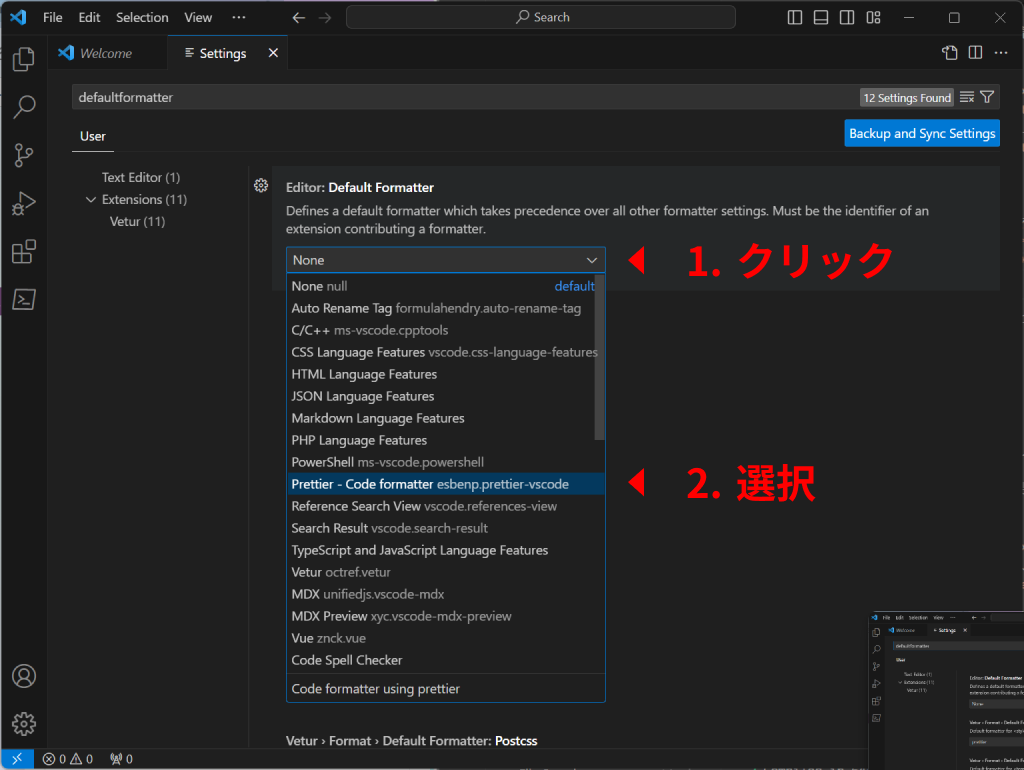Open the View menu
The height and width of the screenshot is (770, 1024).
tap(198, 18)
